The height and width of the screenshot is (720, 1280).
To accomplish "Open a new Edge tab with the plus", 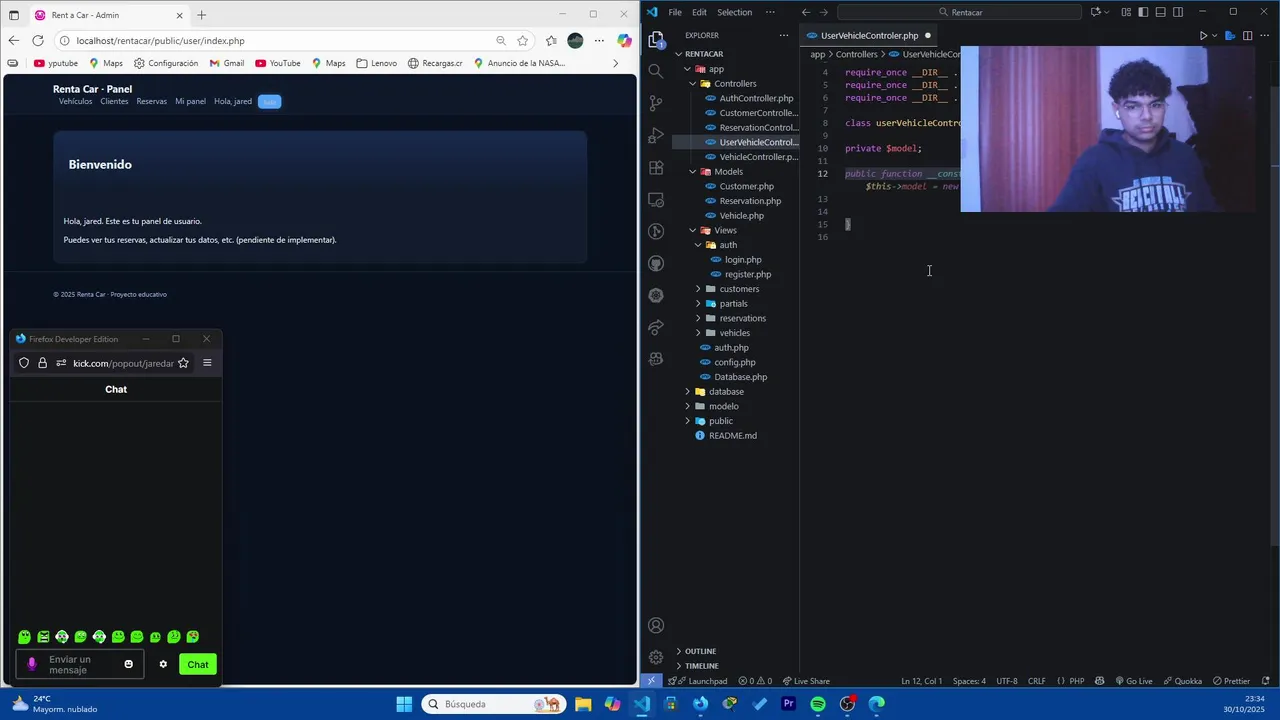I will click(x=201, y=15).
